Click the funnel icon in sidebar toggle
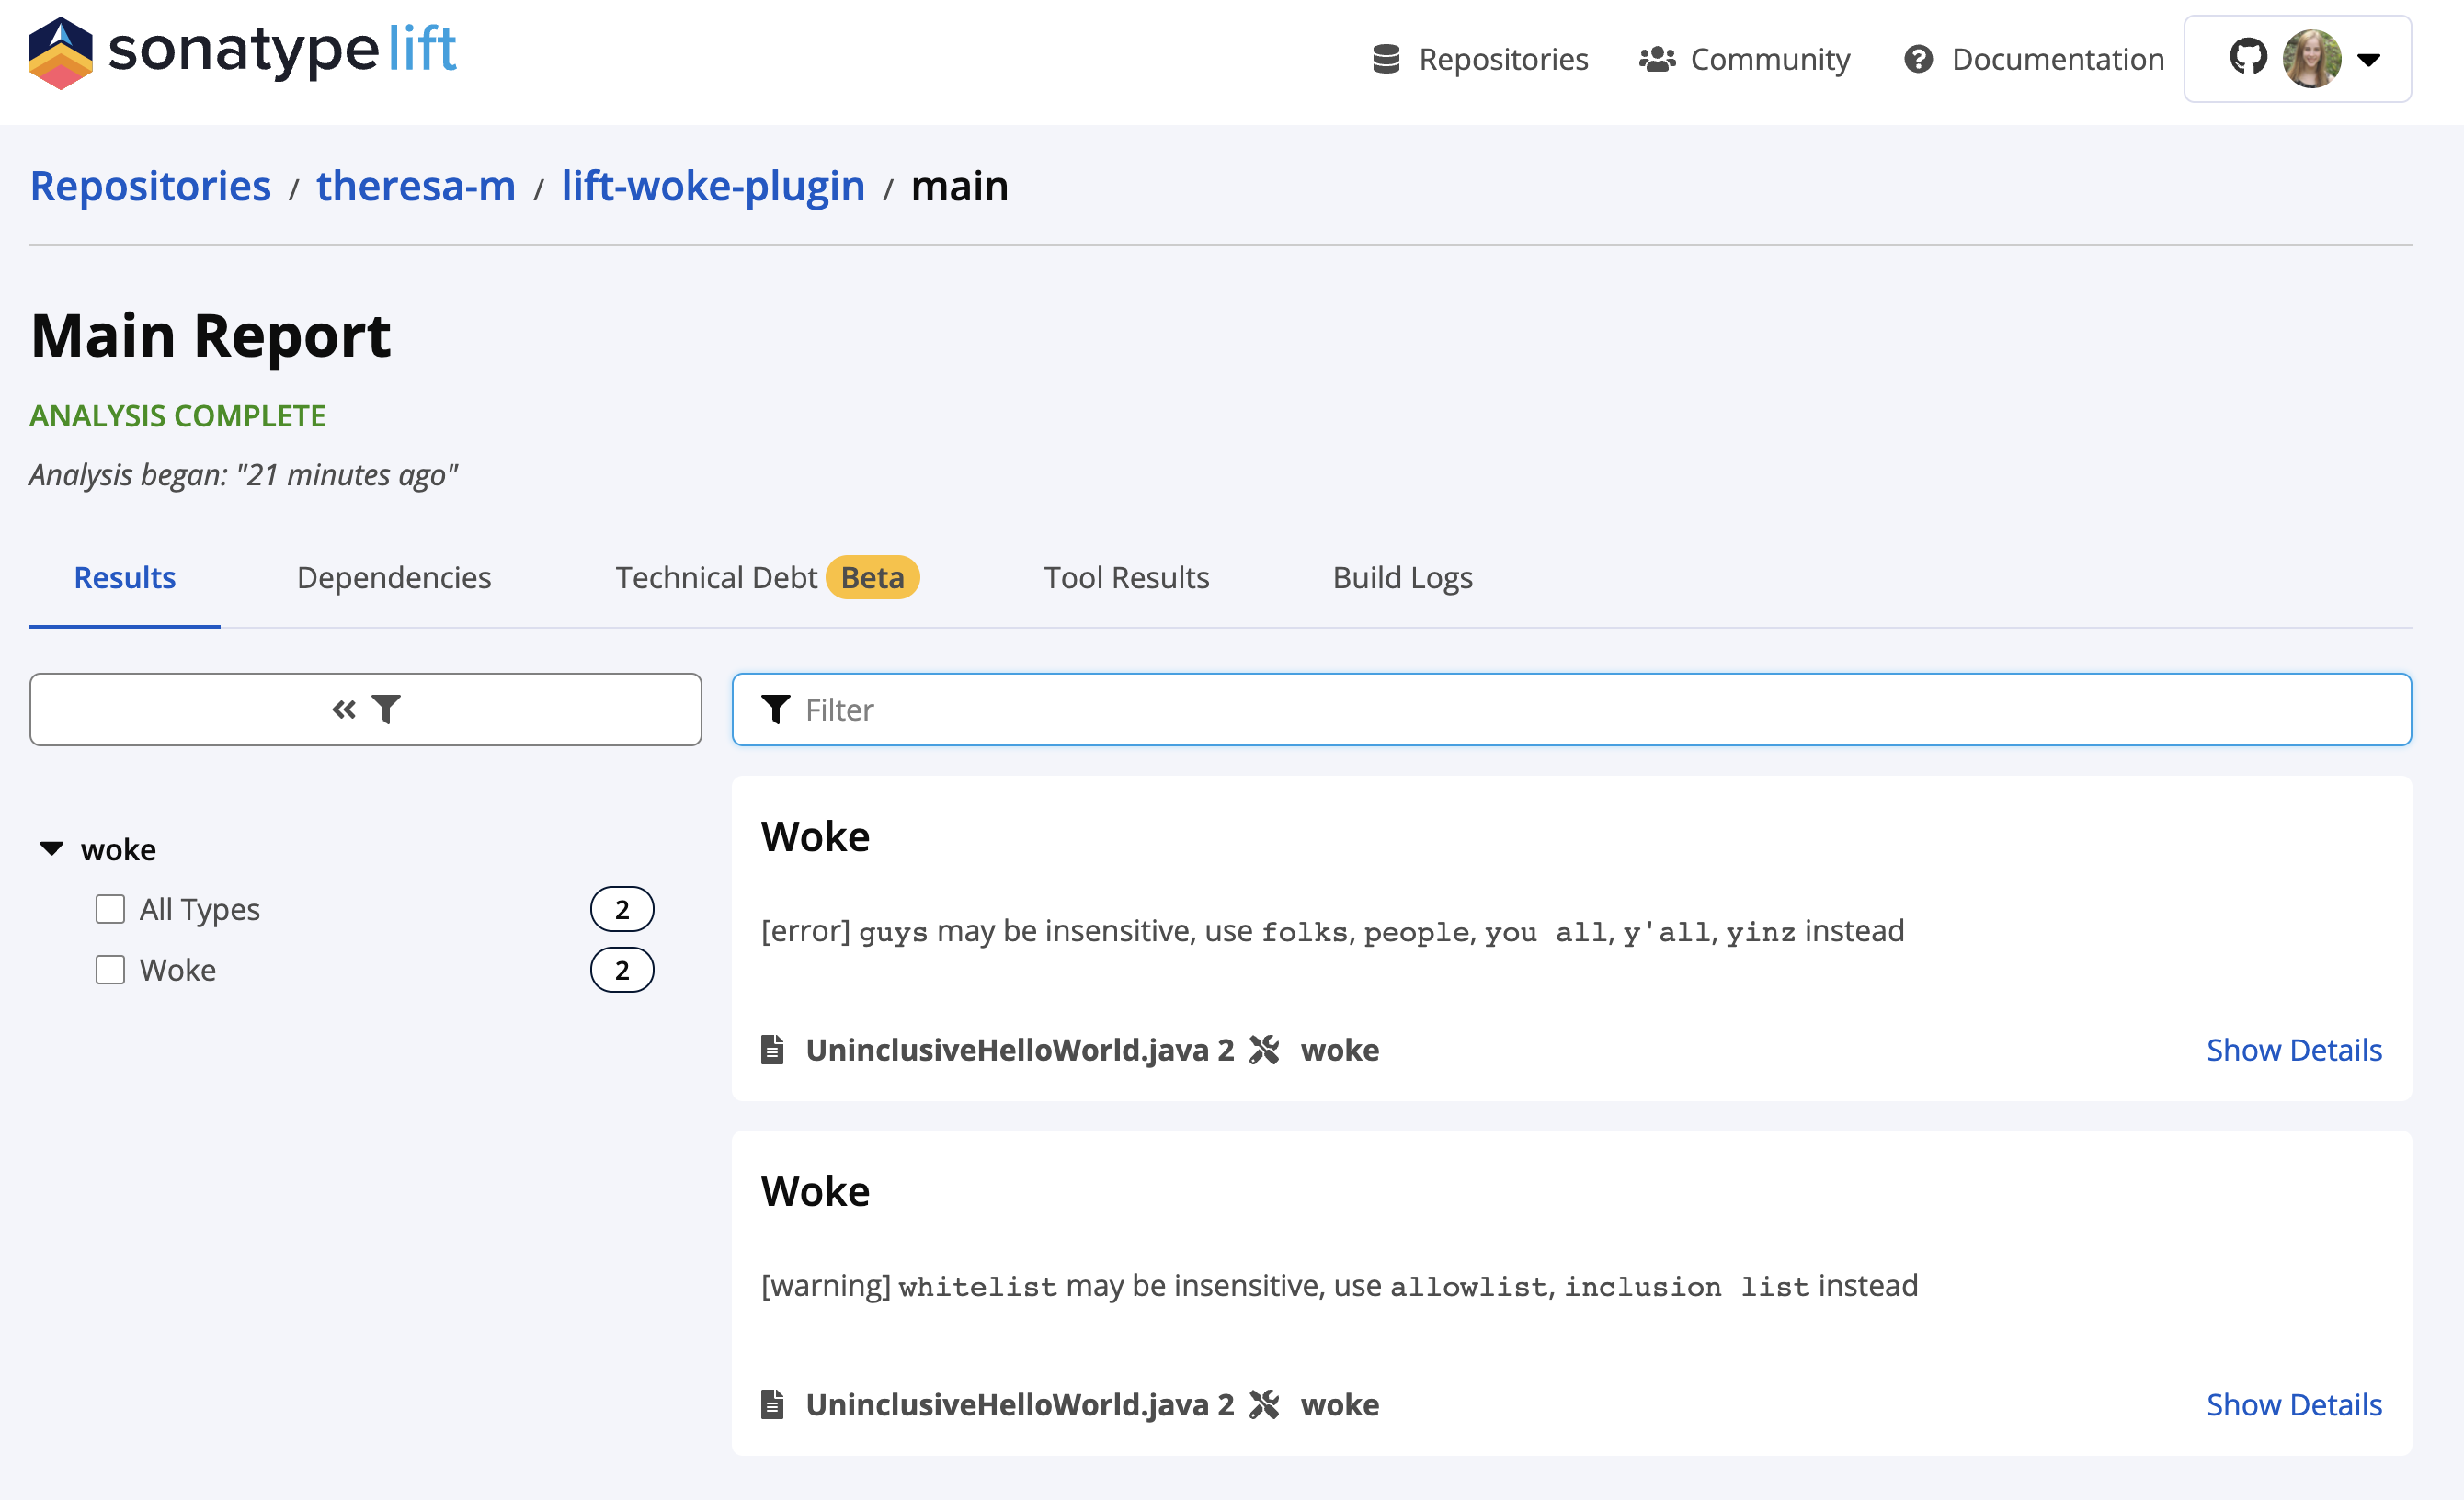This screenshot has height=1500, width=2464. 386,709
